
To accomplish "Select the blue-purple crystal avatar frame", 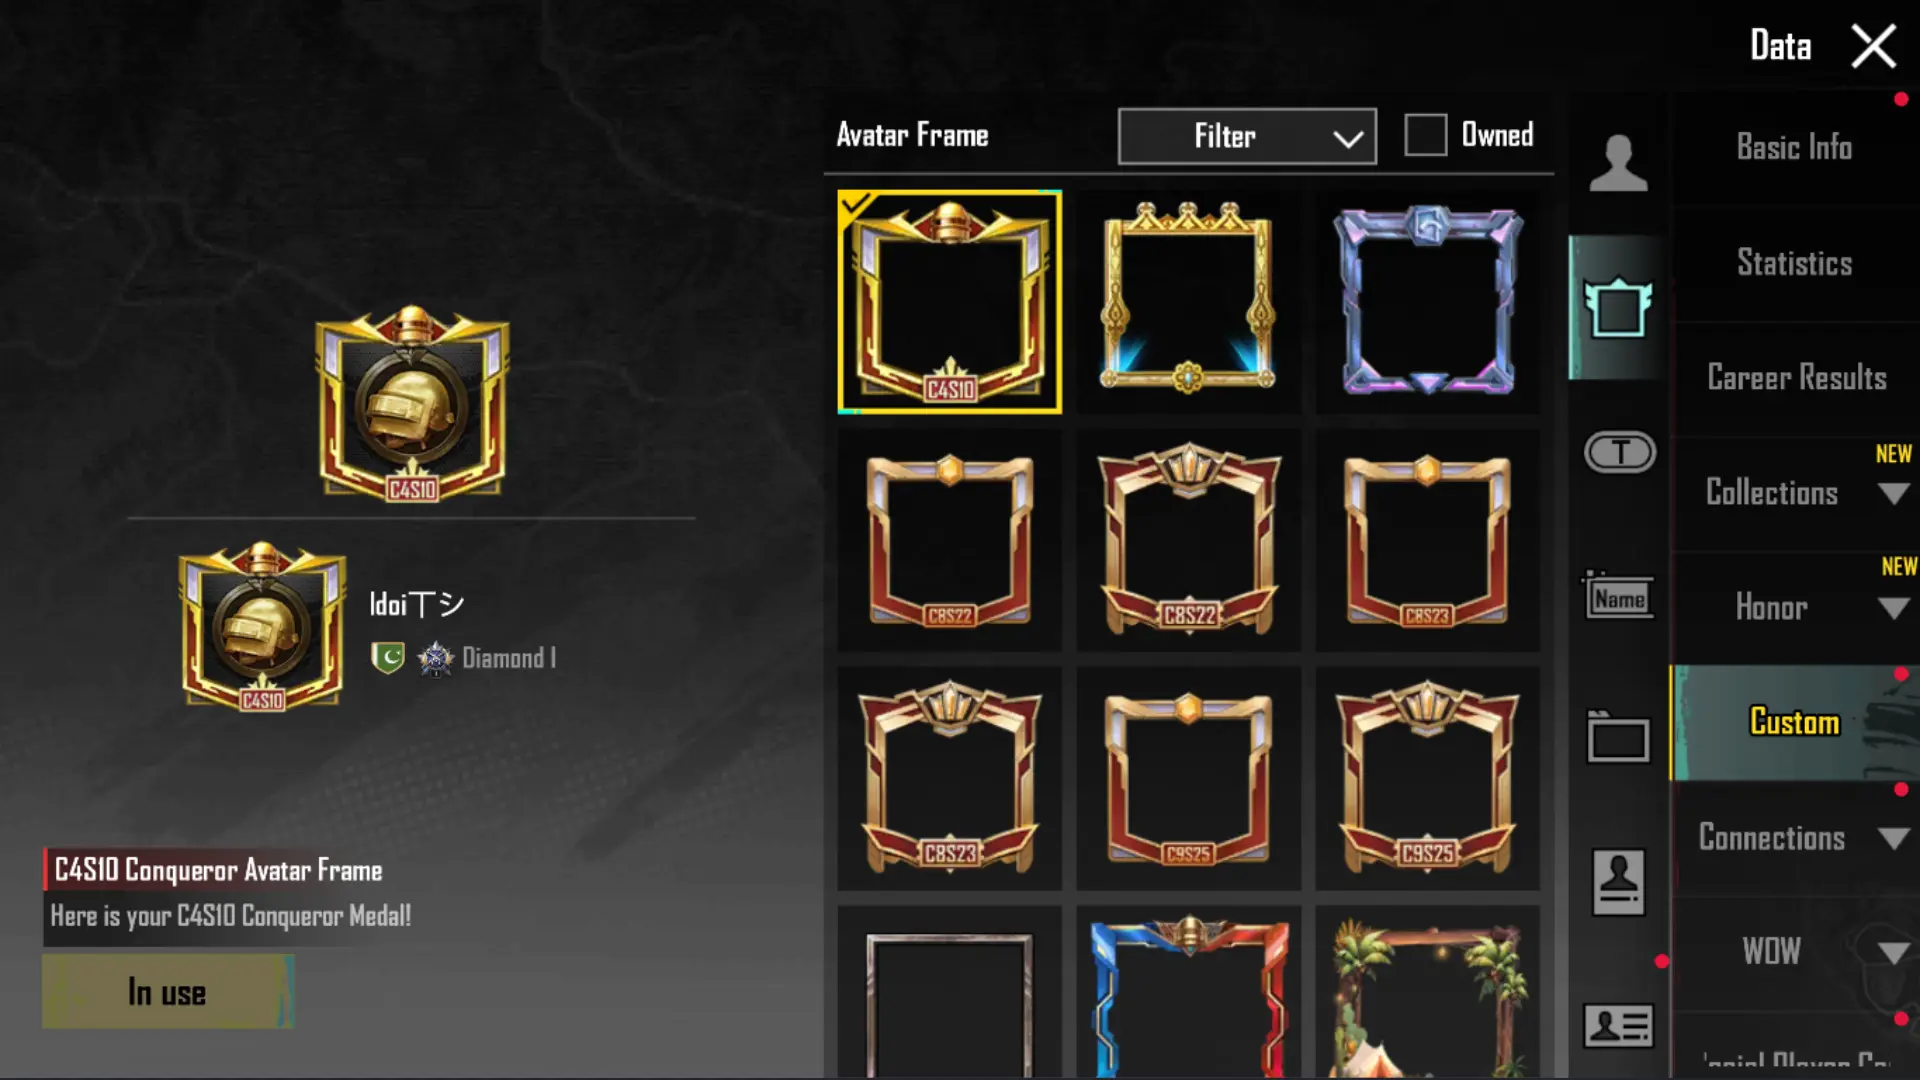I will pyautogui.click(x=1428, y=298).
